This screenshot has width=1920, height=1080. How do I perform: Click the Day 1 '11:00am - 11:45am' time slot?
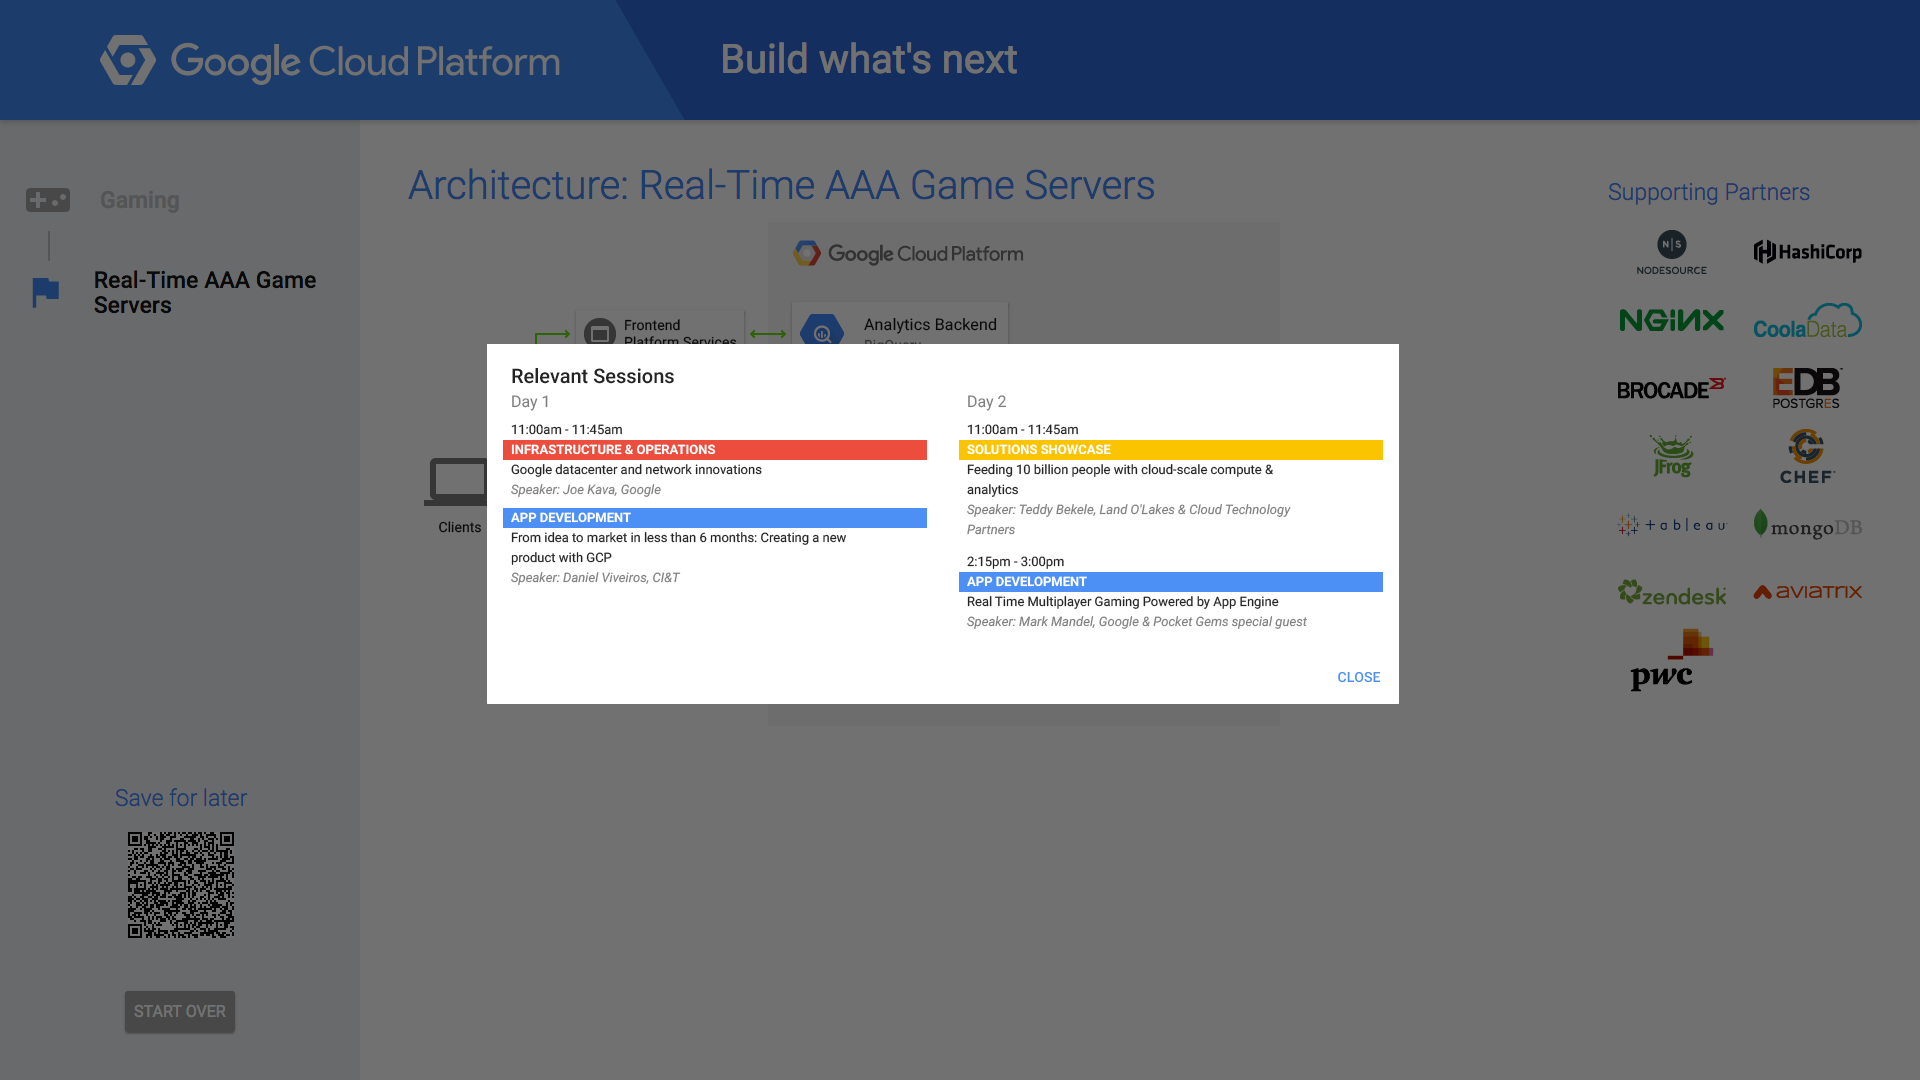point(566,430)
